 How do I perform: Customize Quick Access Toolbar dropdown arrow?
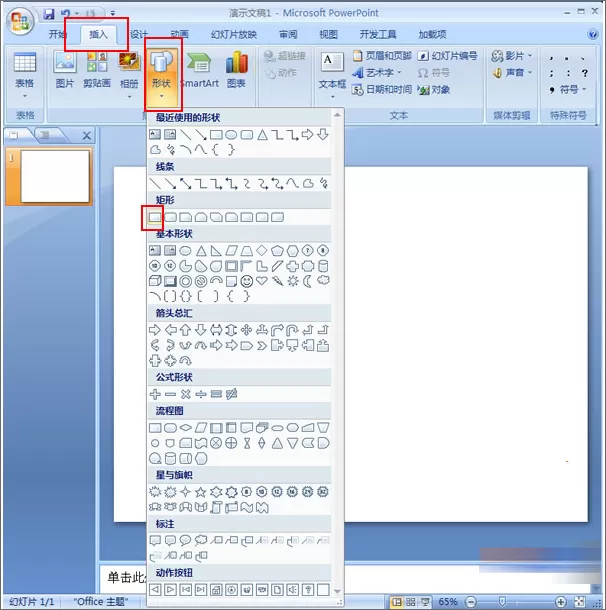pos(113,14)
